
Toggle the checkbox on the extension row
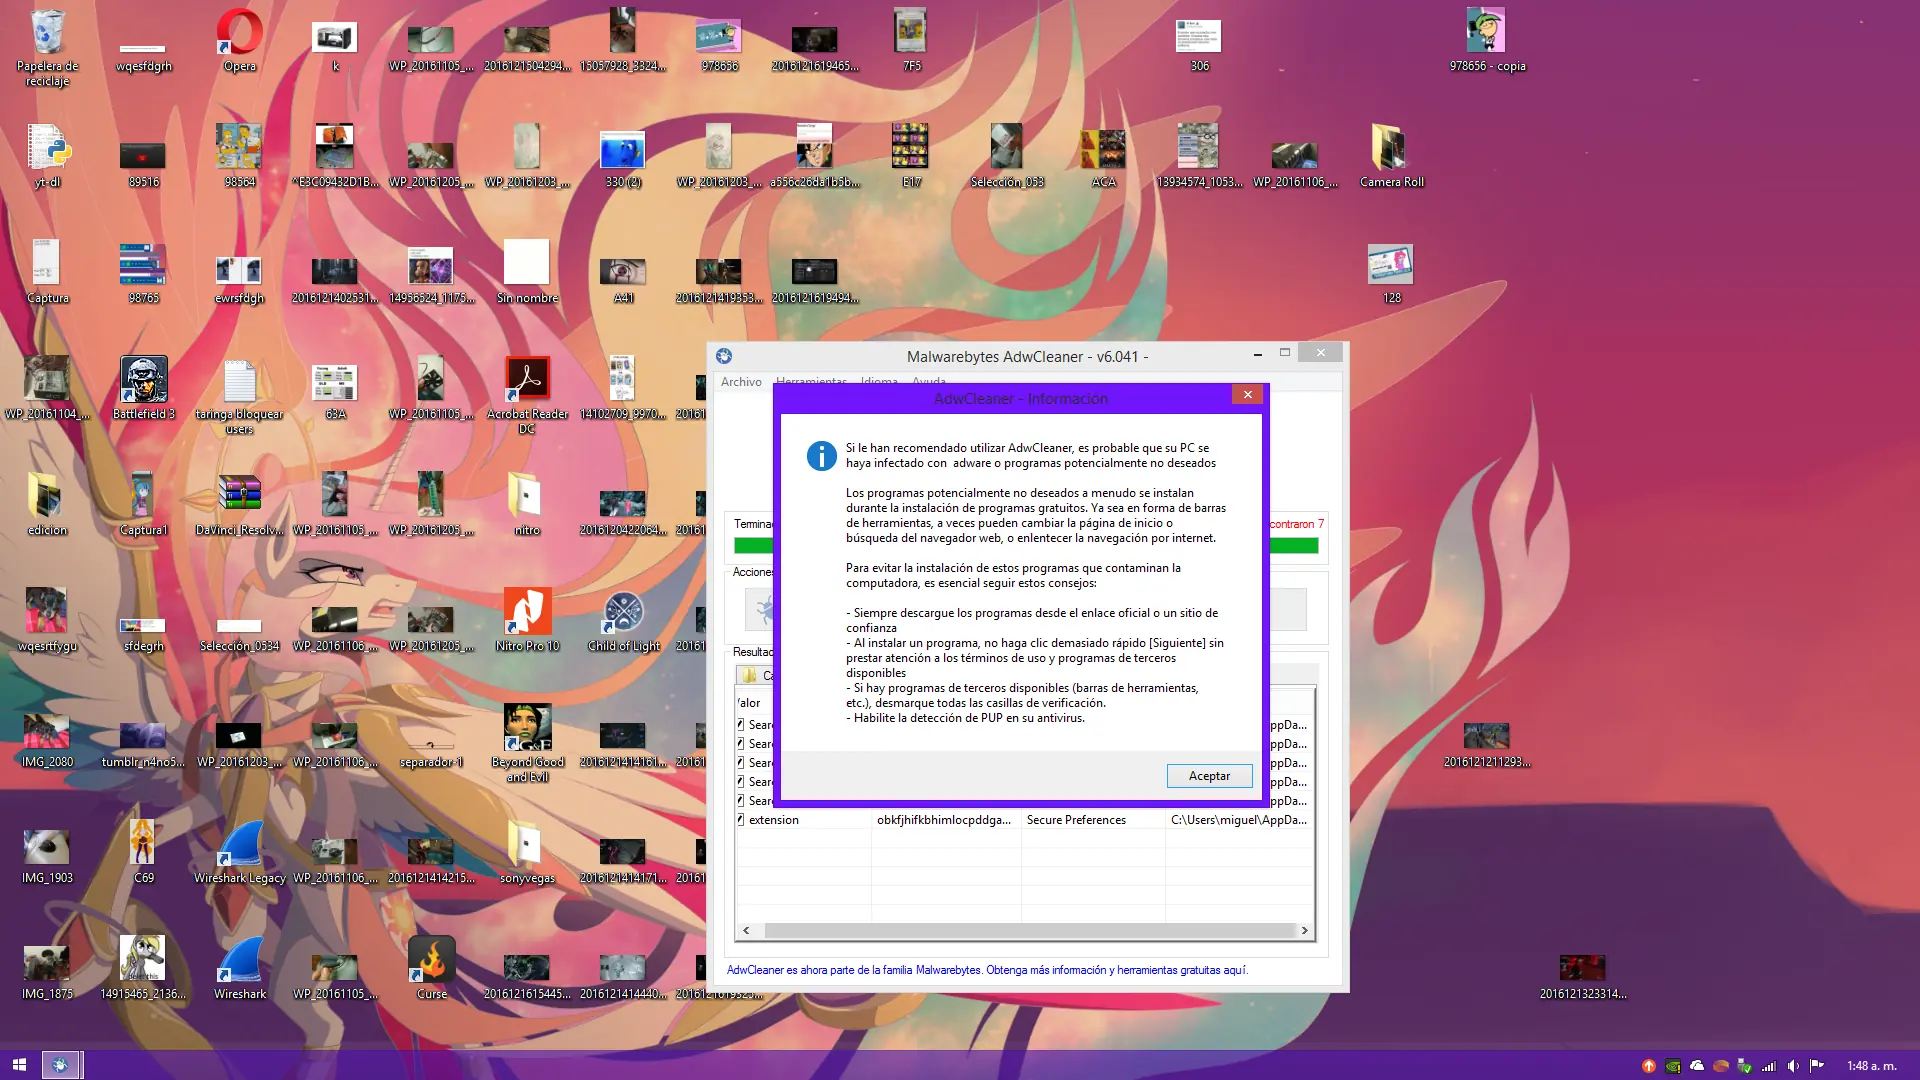tap(741, 820)
